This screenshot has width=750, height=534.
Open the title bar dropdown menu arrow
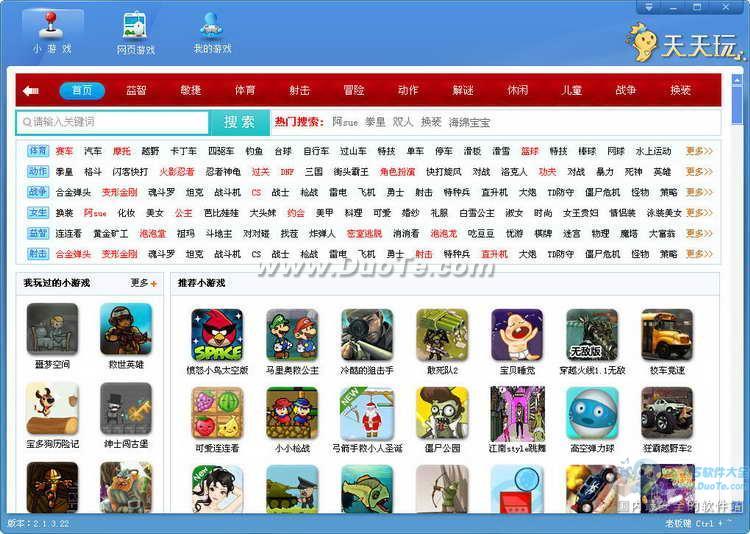(649, 7)
